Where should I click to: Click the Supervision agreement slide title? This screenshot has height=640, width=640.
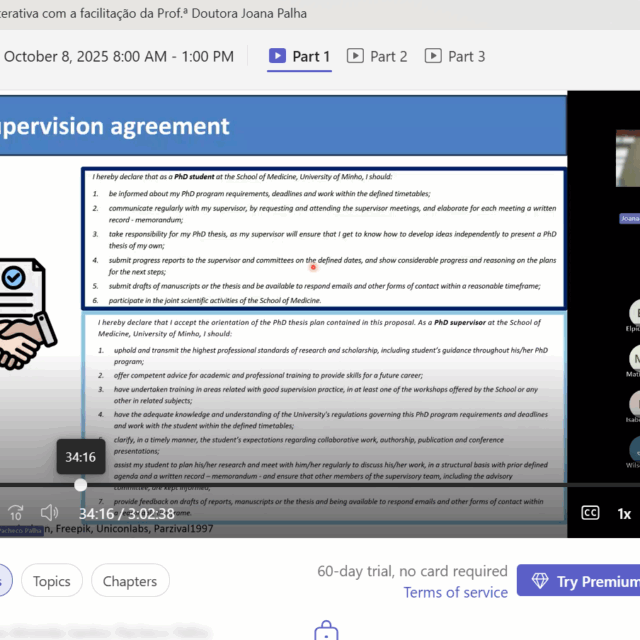tap(115, 126)
